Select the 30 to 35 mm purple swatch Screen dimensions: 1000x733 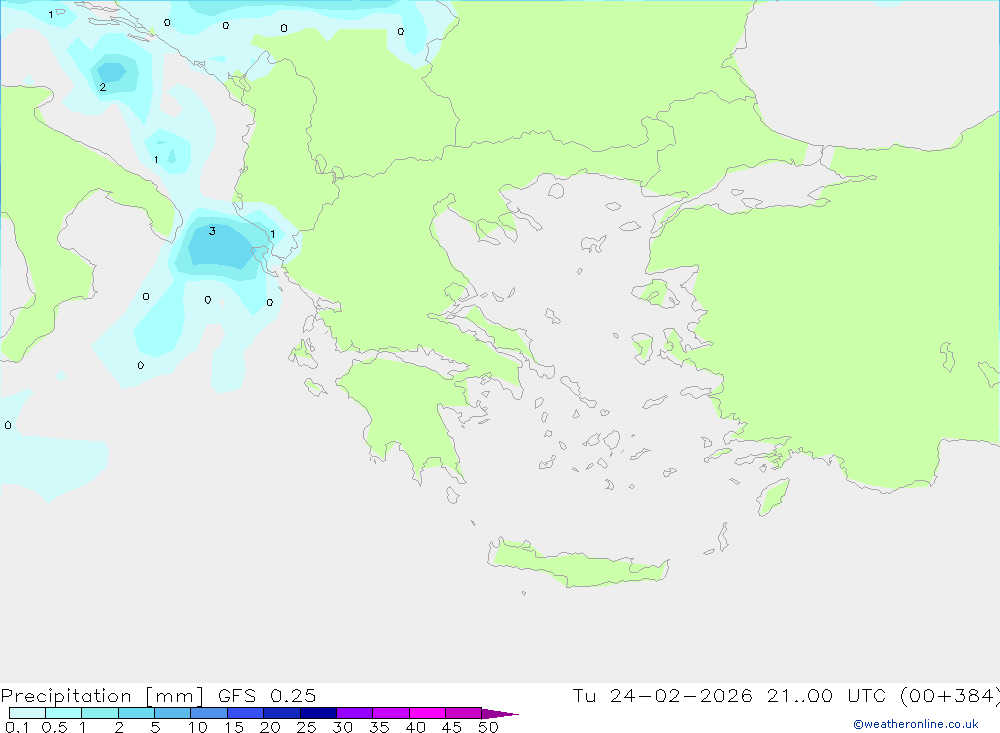[x=355, y=713]
